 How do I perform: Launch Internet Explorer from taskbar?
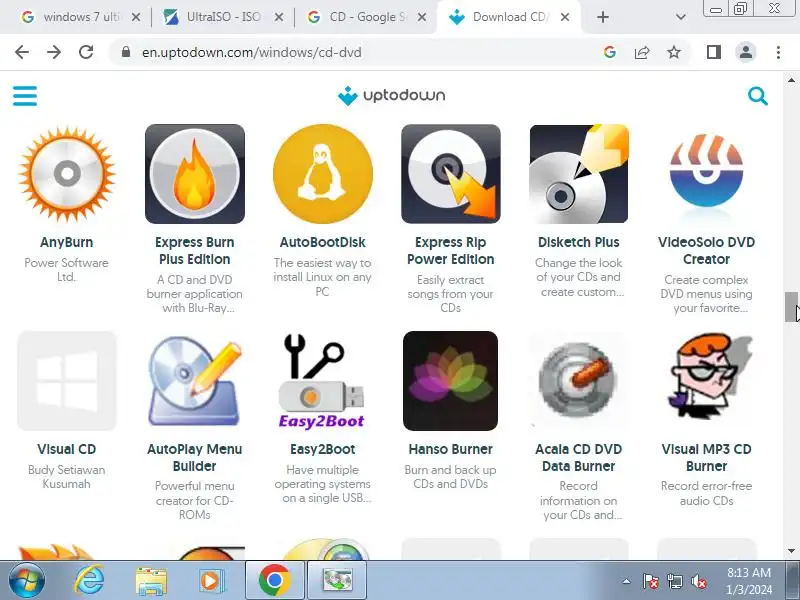click(x=90, y=581)
